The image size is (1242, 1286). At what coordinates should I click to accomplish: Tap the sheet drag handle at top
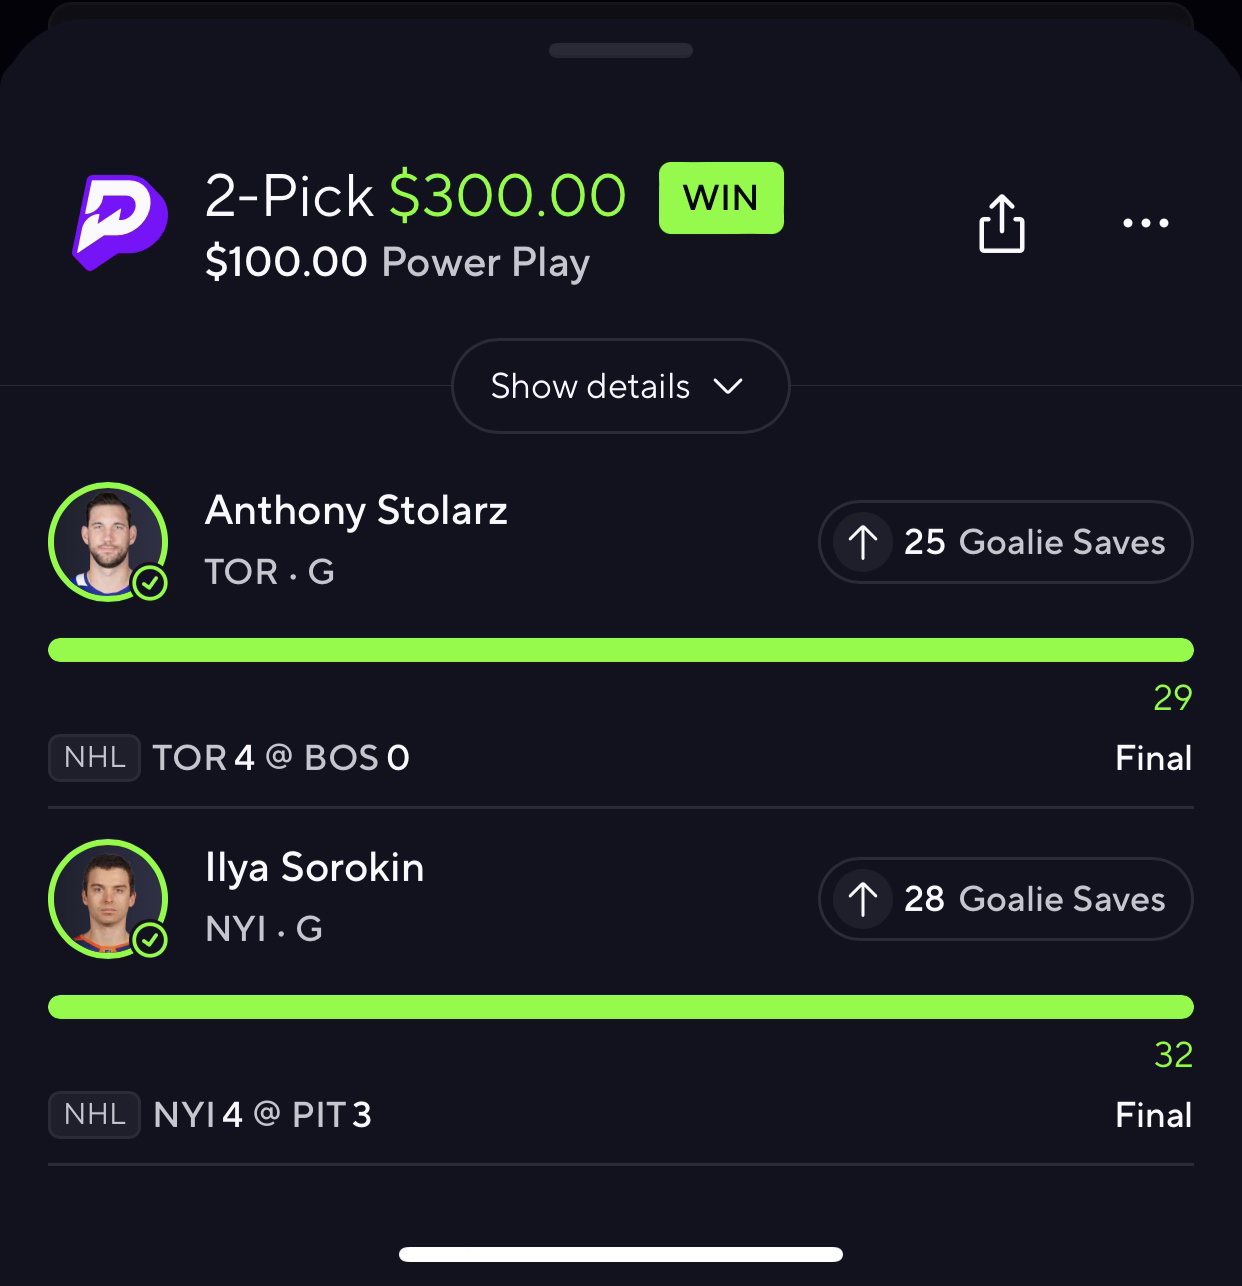[x=620, y=50]
